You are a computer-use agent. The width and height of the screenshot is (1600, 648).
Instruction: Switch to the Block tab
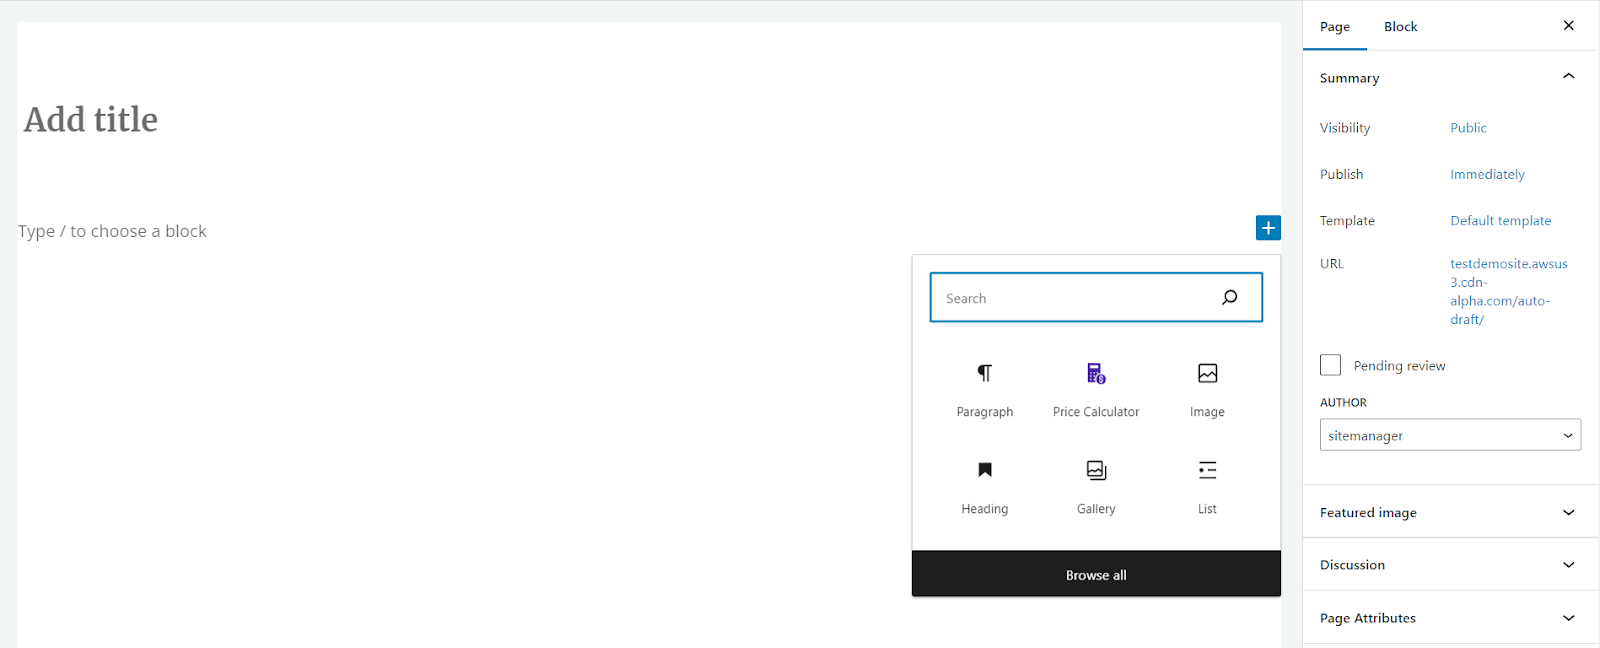tap(1400, 26)
